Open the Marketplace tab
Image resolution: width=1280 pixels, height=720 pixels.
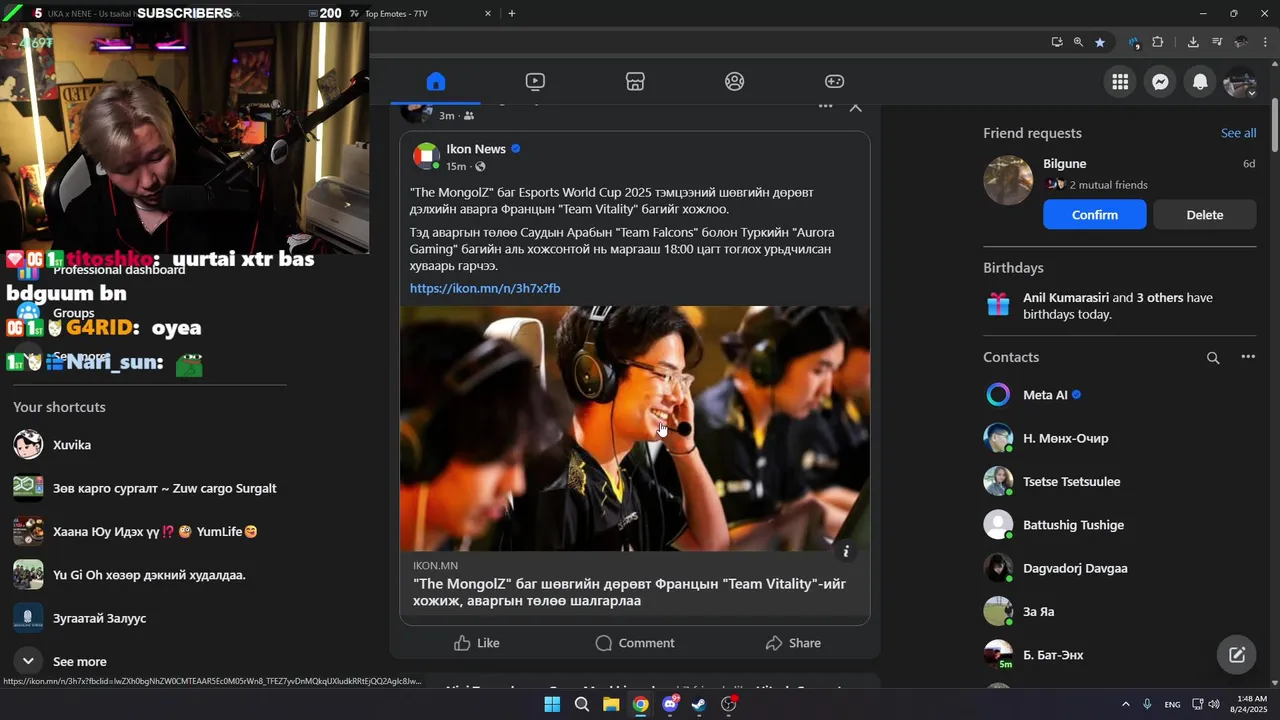click(635, 81)
